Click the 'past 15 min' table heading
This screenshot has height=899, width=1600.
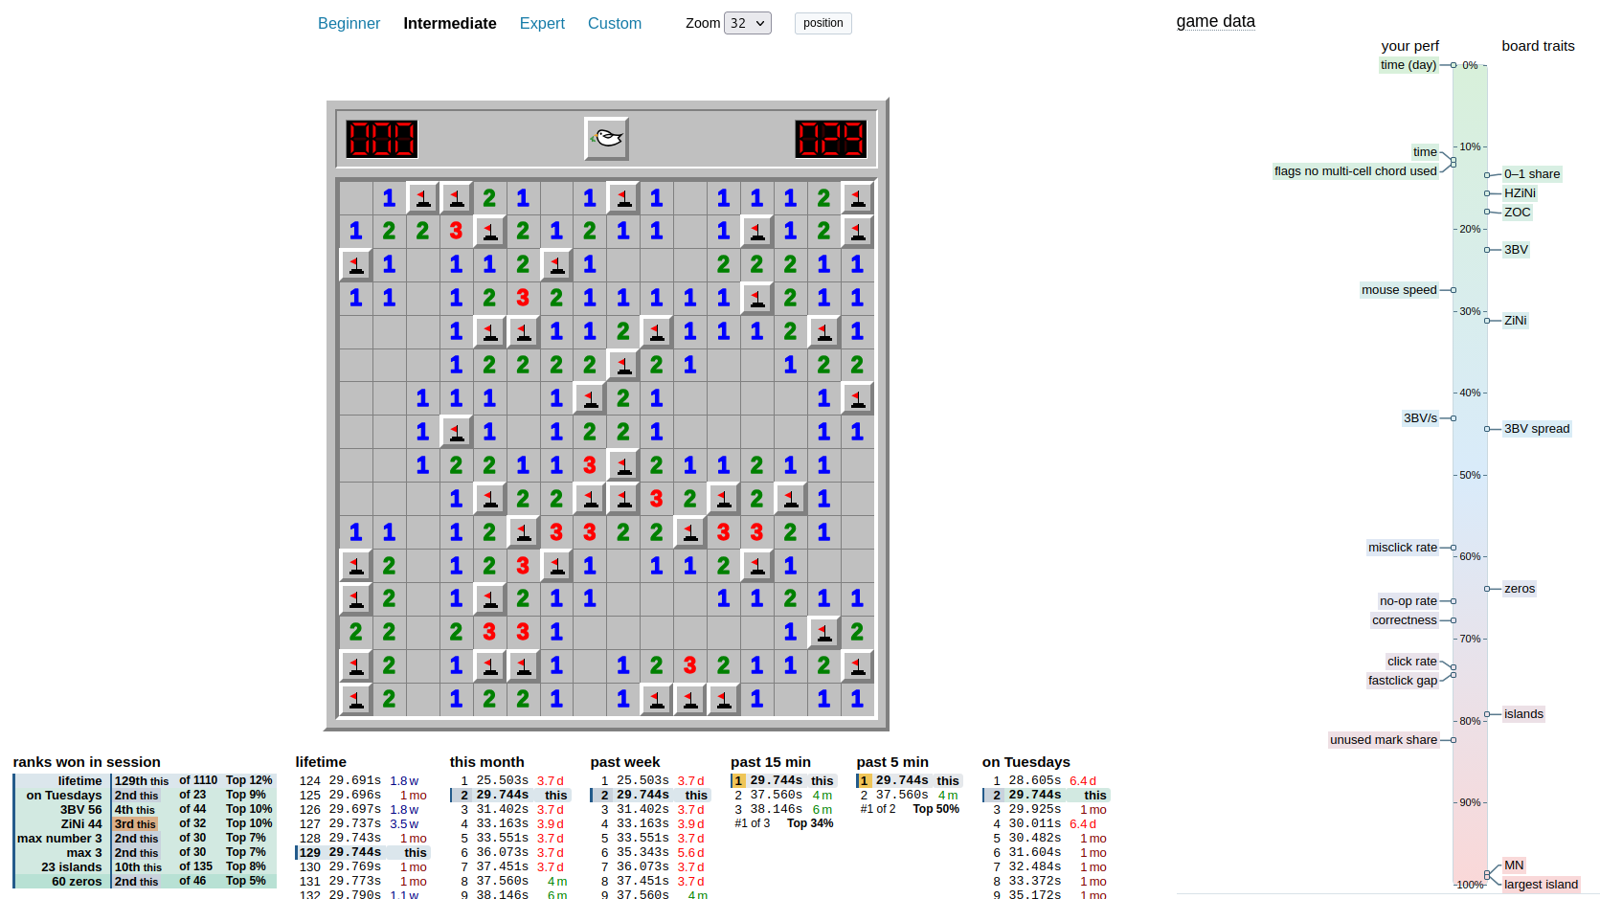pyautogui.click(x=770, y=762)
